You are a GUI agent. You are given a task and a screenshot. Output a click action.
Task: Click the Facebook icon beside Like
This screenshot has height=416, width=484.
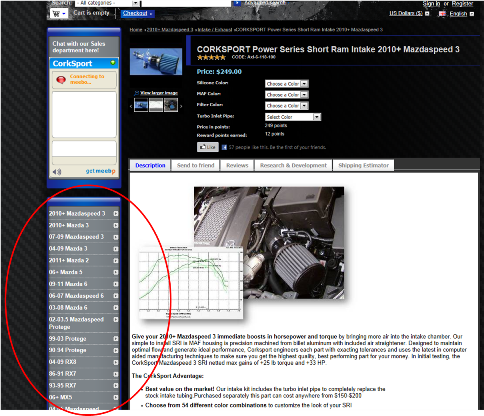pyautogui.click(x=224, y=147)
